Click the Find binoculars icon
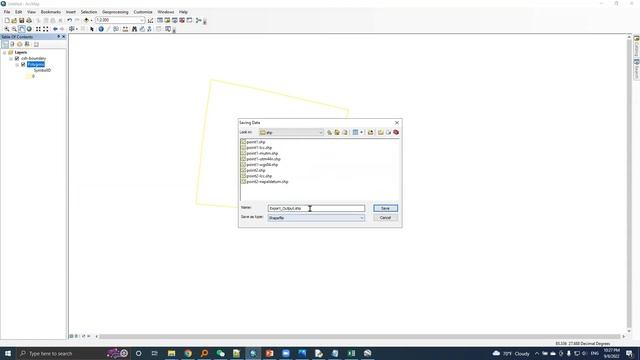This screenshot has height=360, width=640. [x=134, y=29]
